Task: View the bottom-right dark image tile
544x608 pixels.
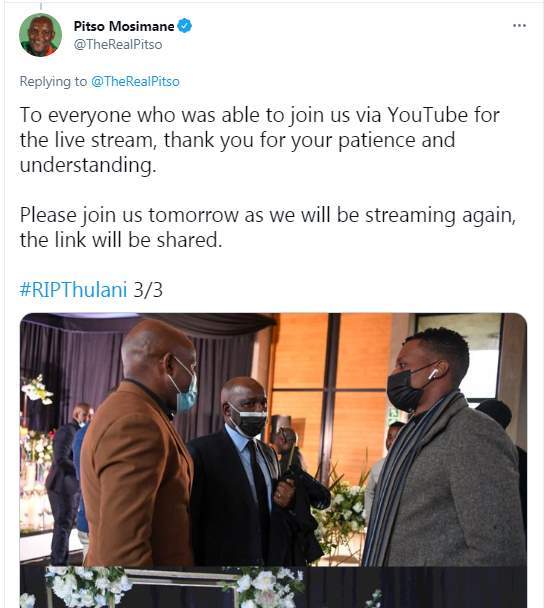Action: tap(416, 587)
